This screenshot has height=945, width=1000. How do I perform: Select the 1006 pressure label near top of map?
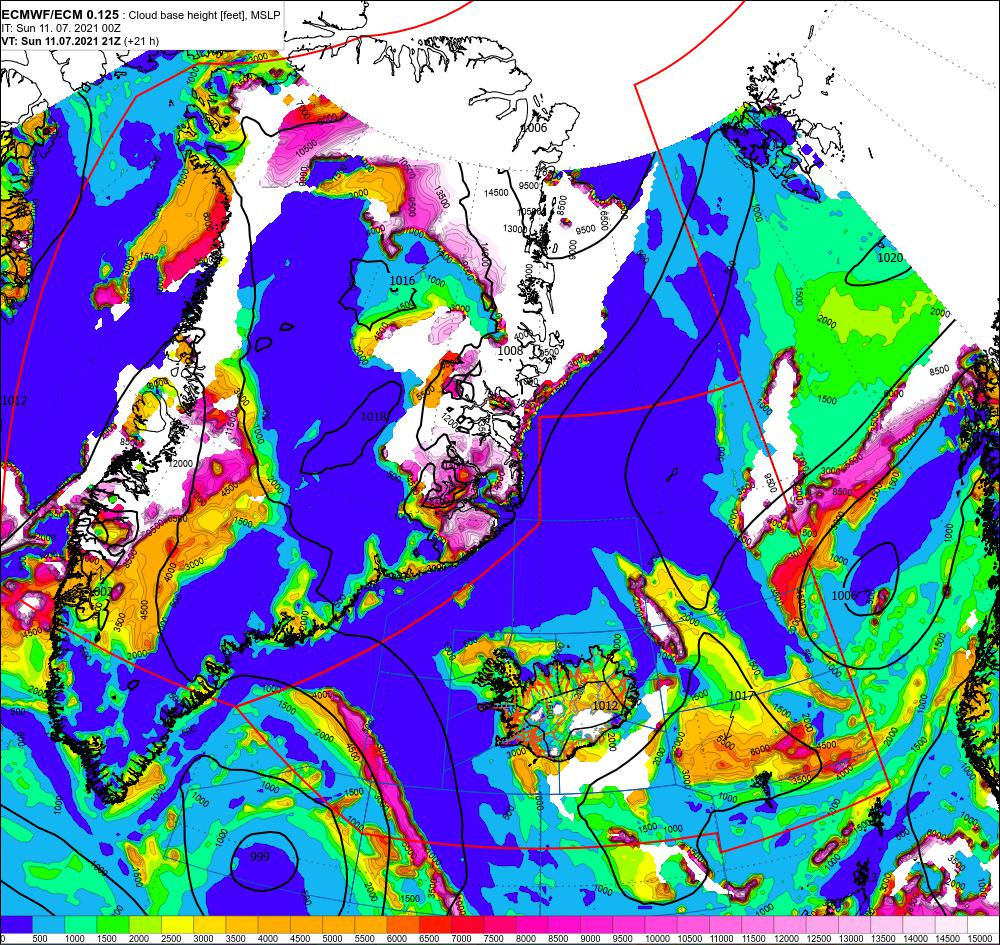[534, 128]
